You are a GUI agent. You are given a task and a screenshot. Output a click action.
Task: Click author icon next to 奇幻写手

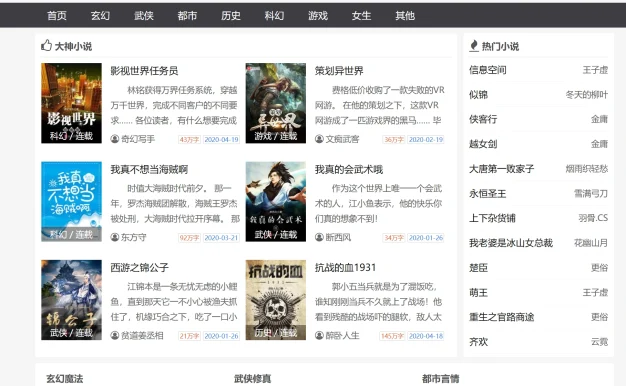[115, 139]
